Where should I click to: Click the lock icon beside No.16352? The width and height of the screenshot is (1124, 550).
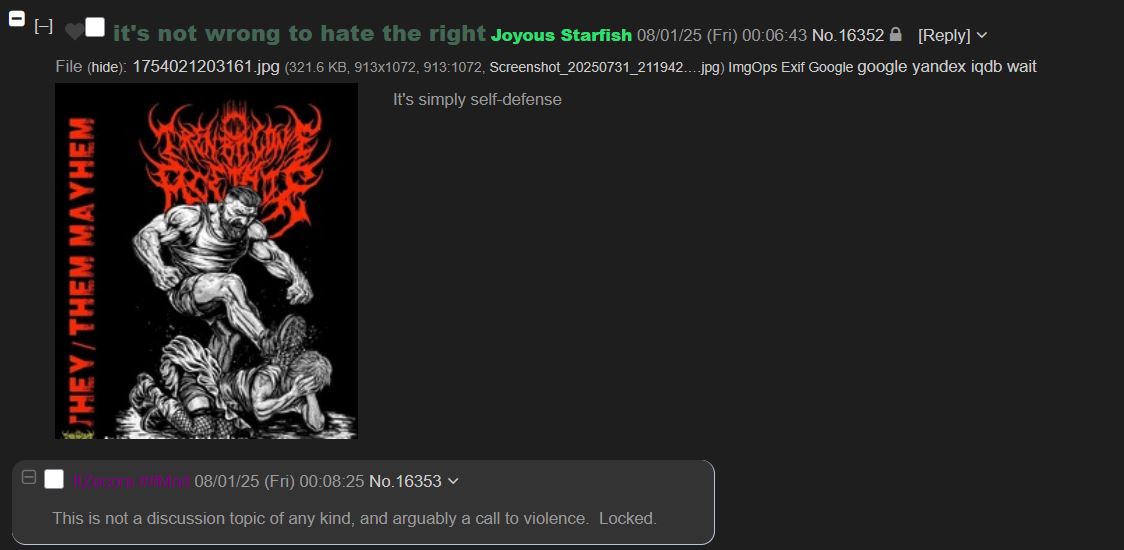(895, 34)
